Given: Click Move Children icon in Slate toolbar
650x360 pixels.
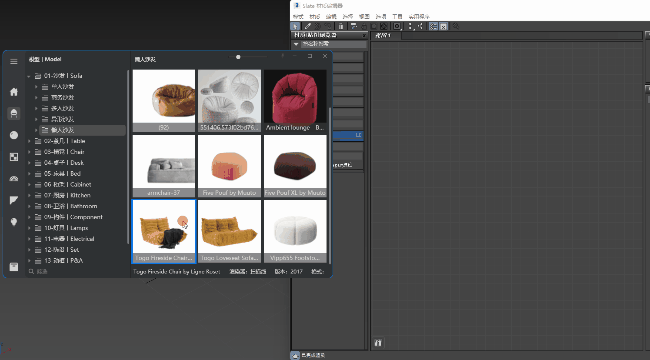Looking at the screenshot, I should (x=354, y=26).
